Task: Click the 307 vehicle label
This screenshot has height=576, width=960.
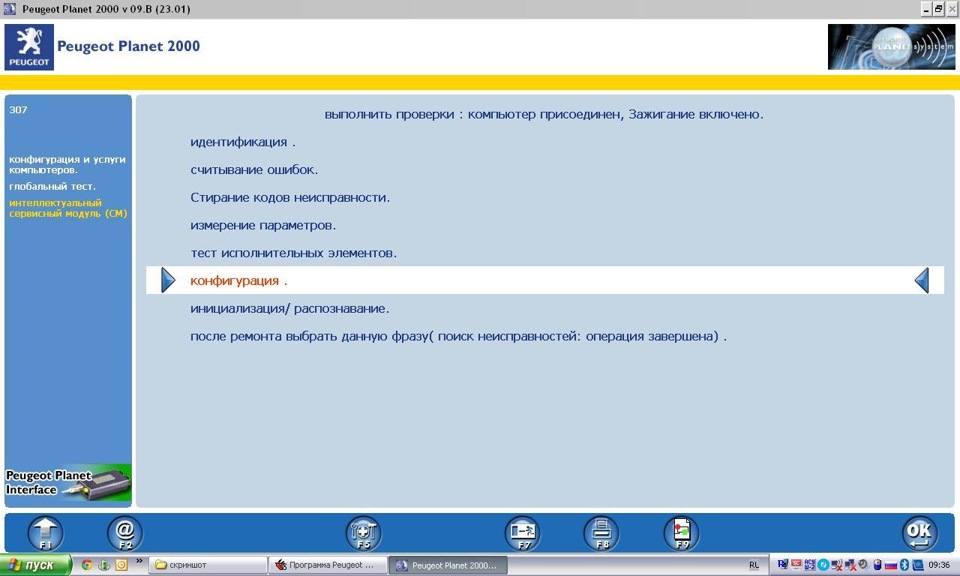Action: point(18,110)
